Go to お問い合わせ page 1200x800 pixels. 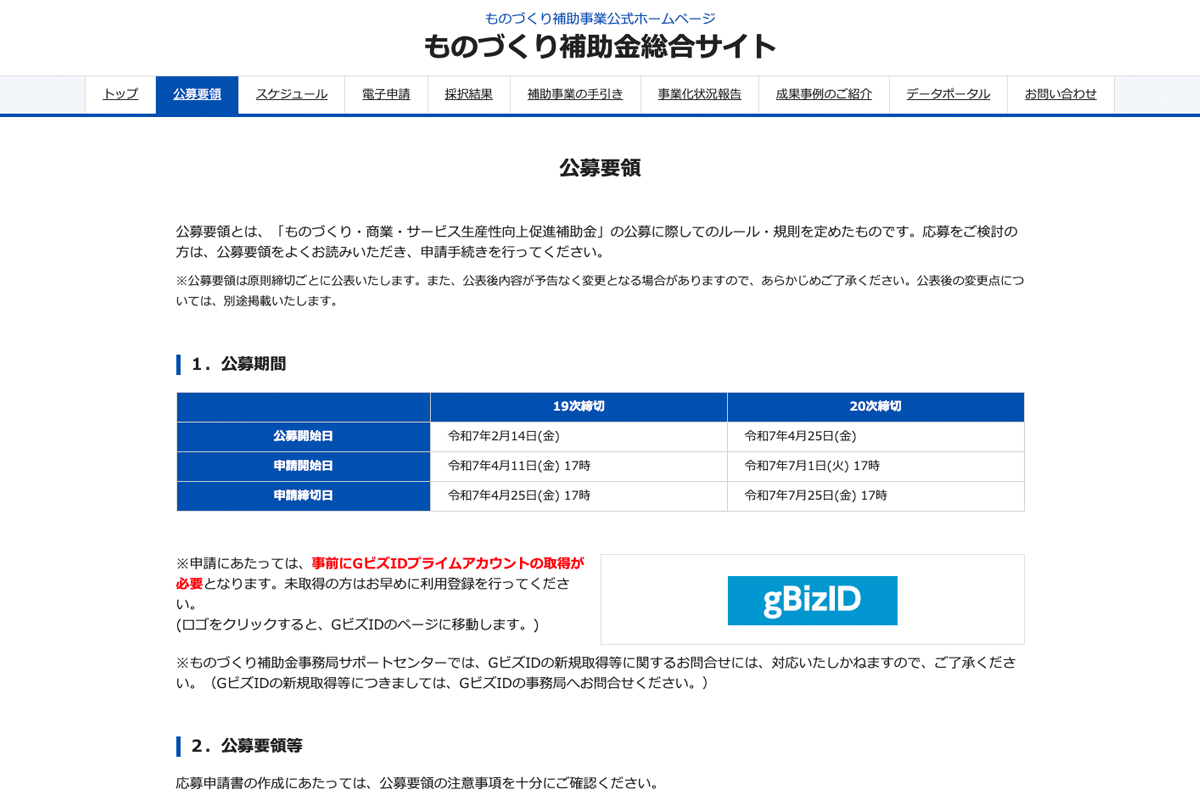(x=1060, y=94)
